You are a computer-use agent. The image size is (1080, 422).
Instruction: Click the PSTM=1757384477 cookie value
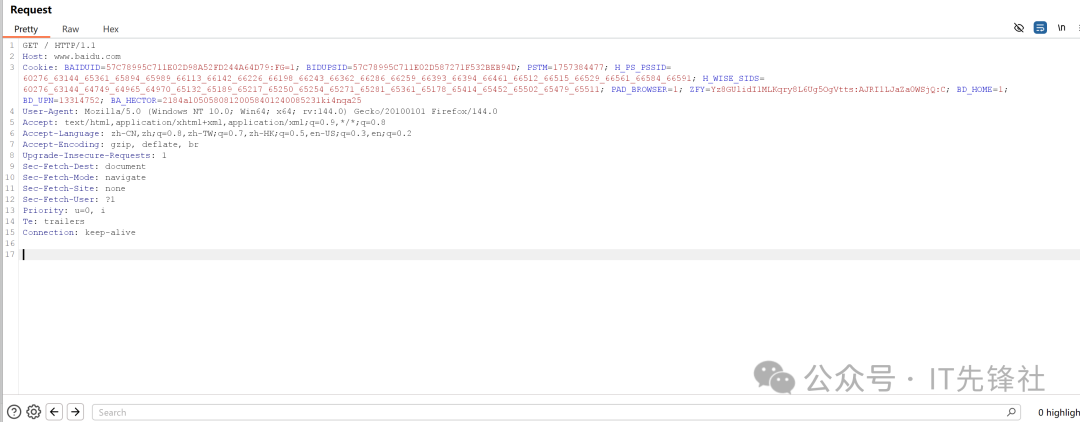[x=566, y=67]
